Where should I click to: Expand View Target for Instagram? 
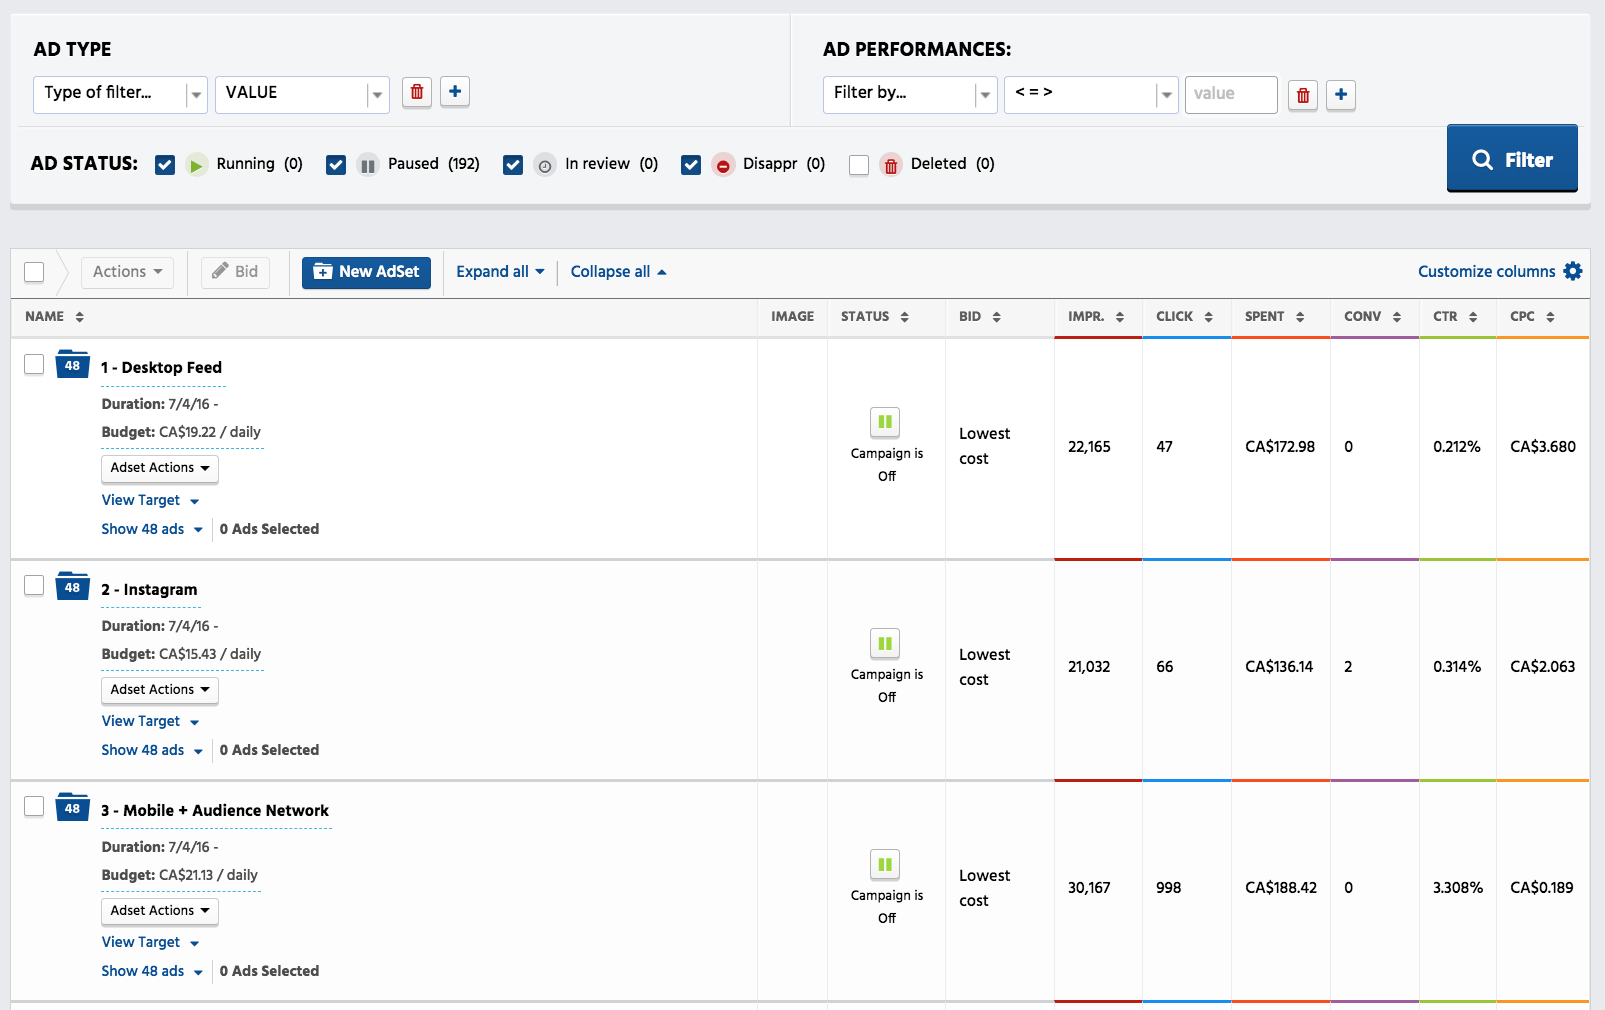click(x=150, y=721)
